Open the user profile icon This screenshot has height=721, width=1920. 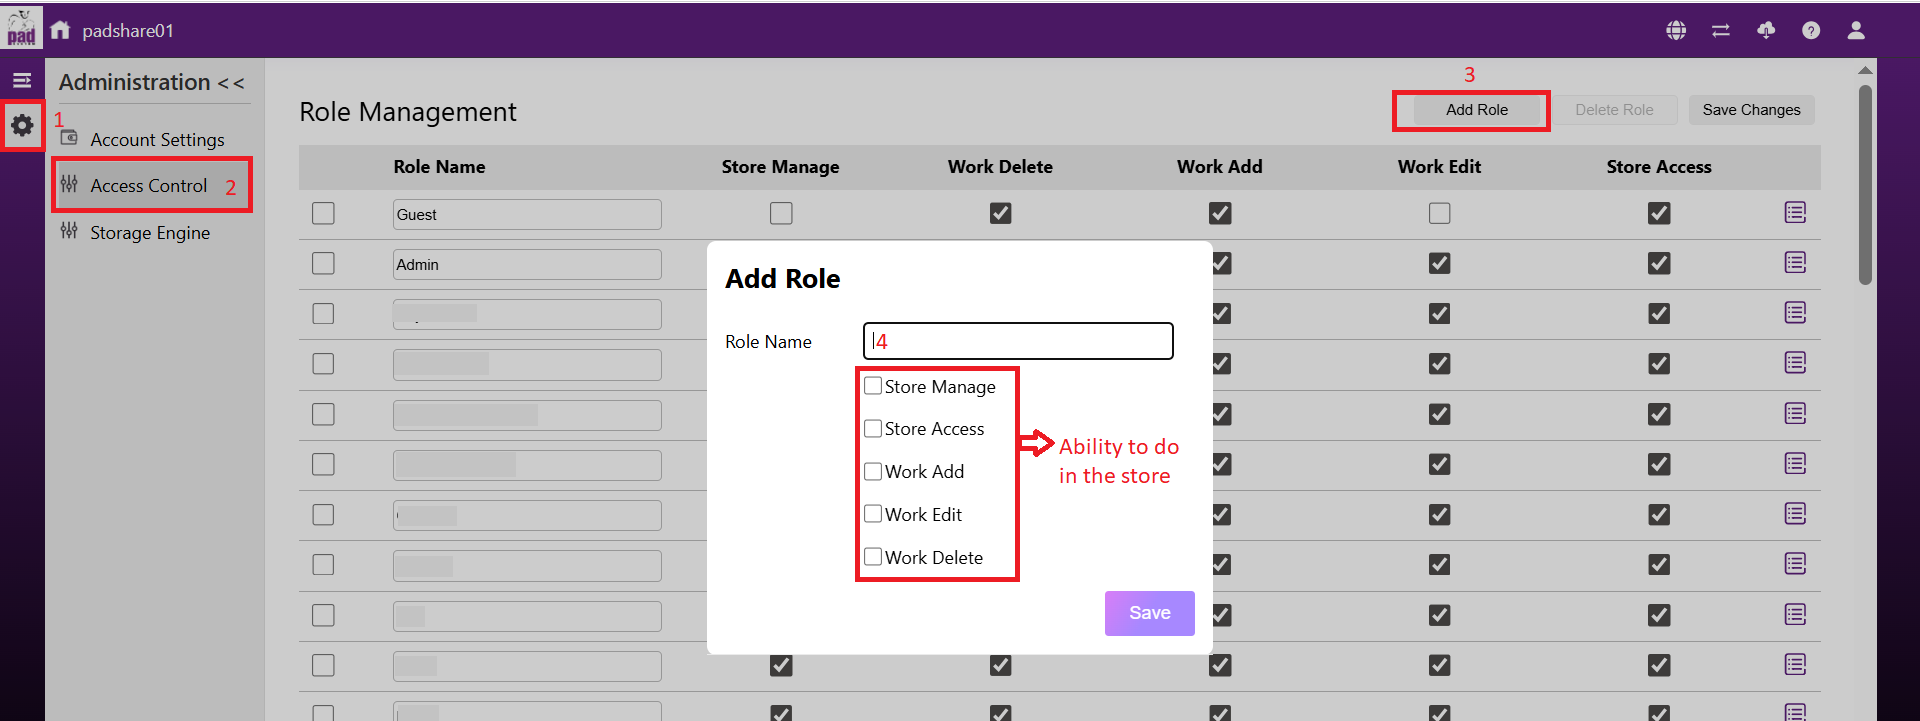[1856, 31]
